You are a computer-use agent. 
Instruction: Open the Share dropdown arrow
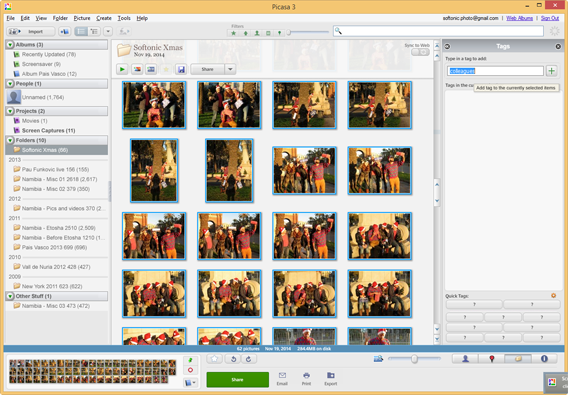point(230,69)
